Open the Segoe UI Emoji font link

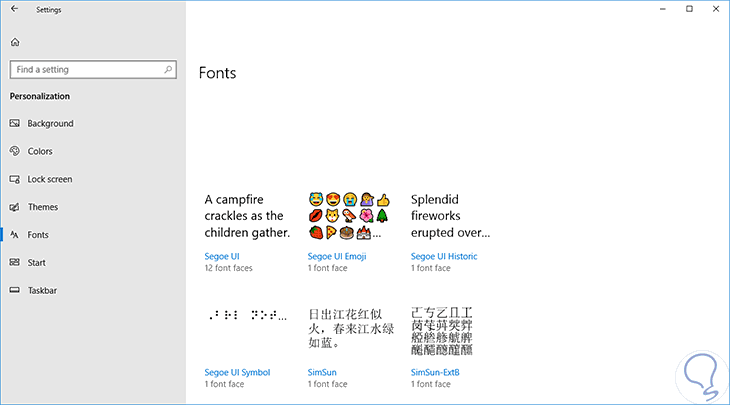point(337,256)
